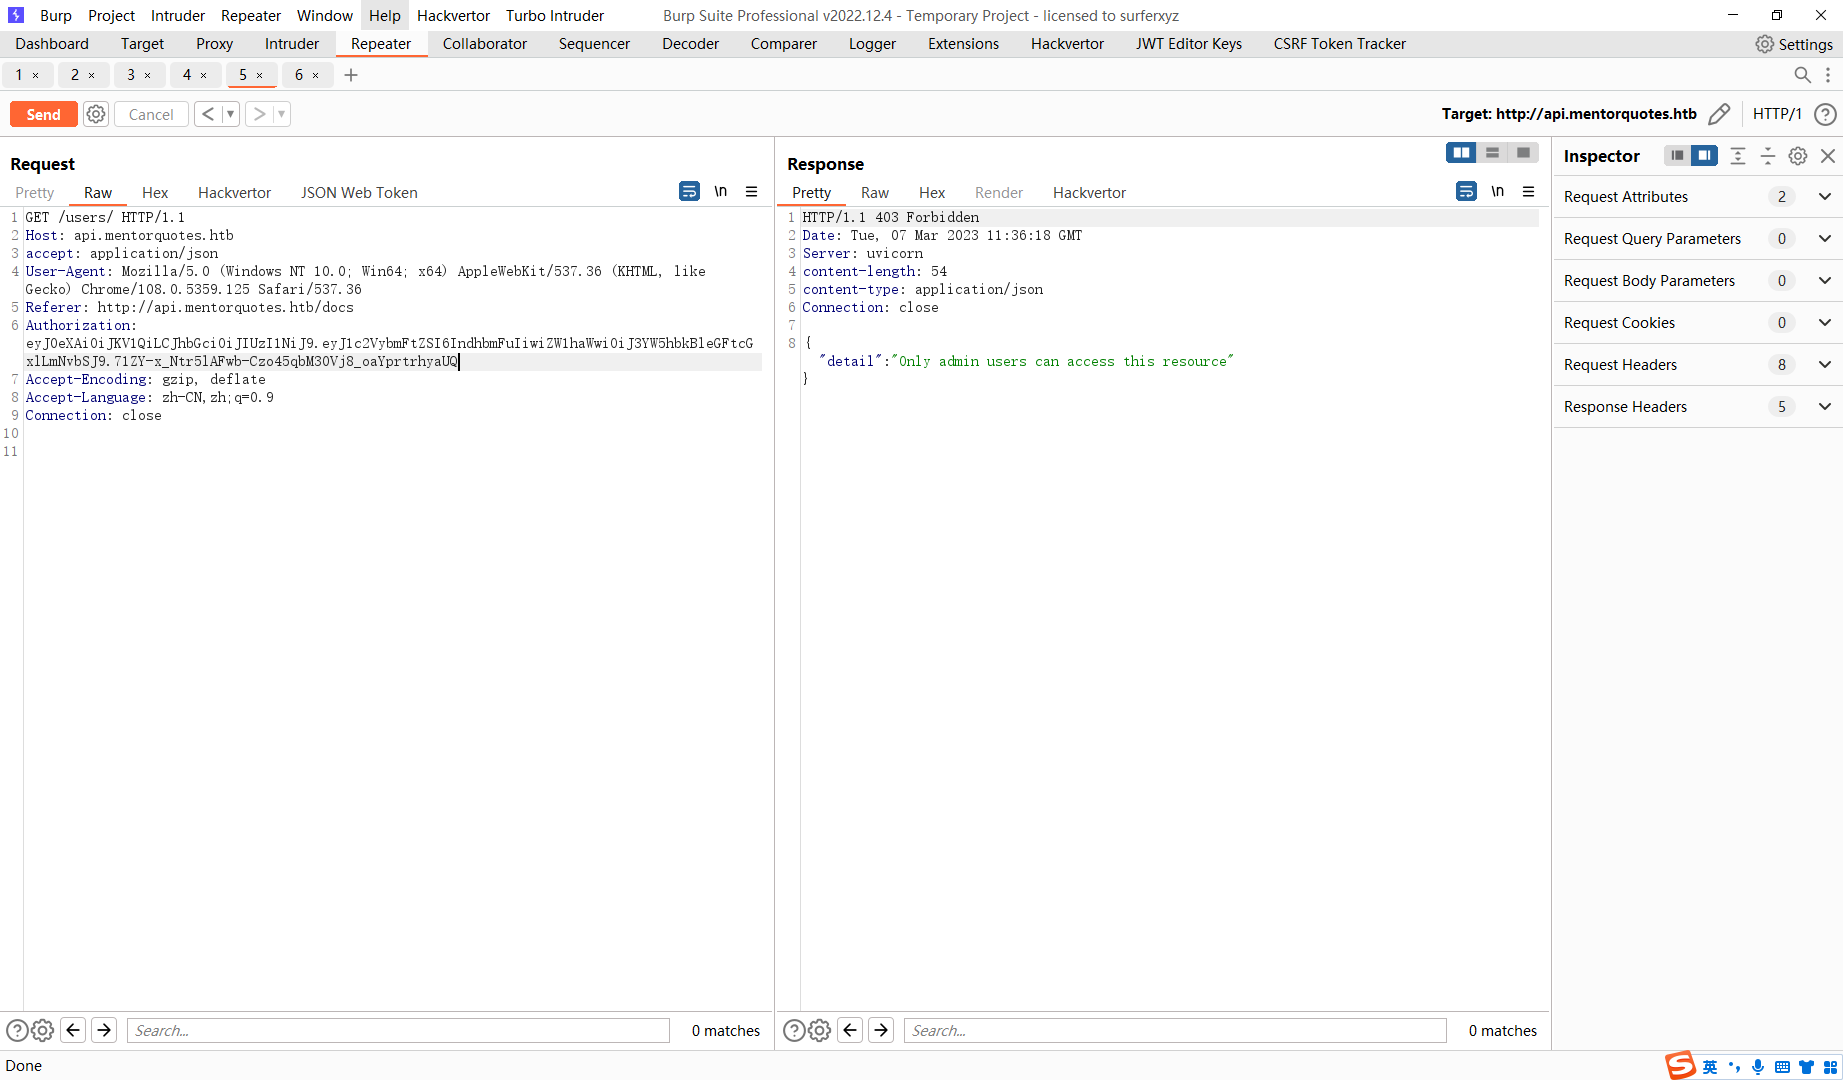Viewport: 1843px width, 1080px height.
Task: Open Repeater tabs options kebab menu
Action: pos(1828,75)
